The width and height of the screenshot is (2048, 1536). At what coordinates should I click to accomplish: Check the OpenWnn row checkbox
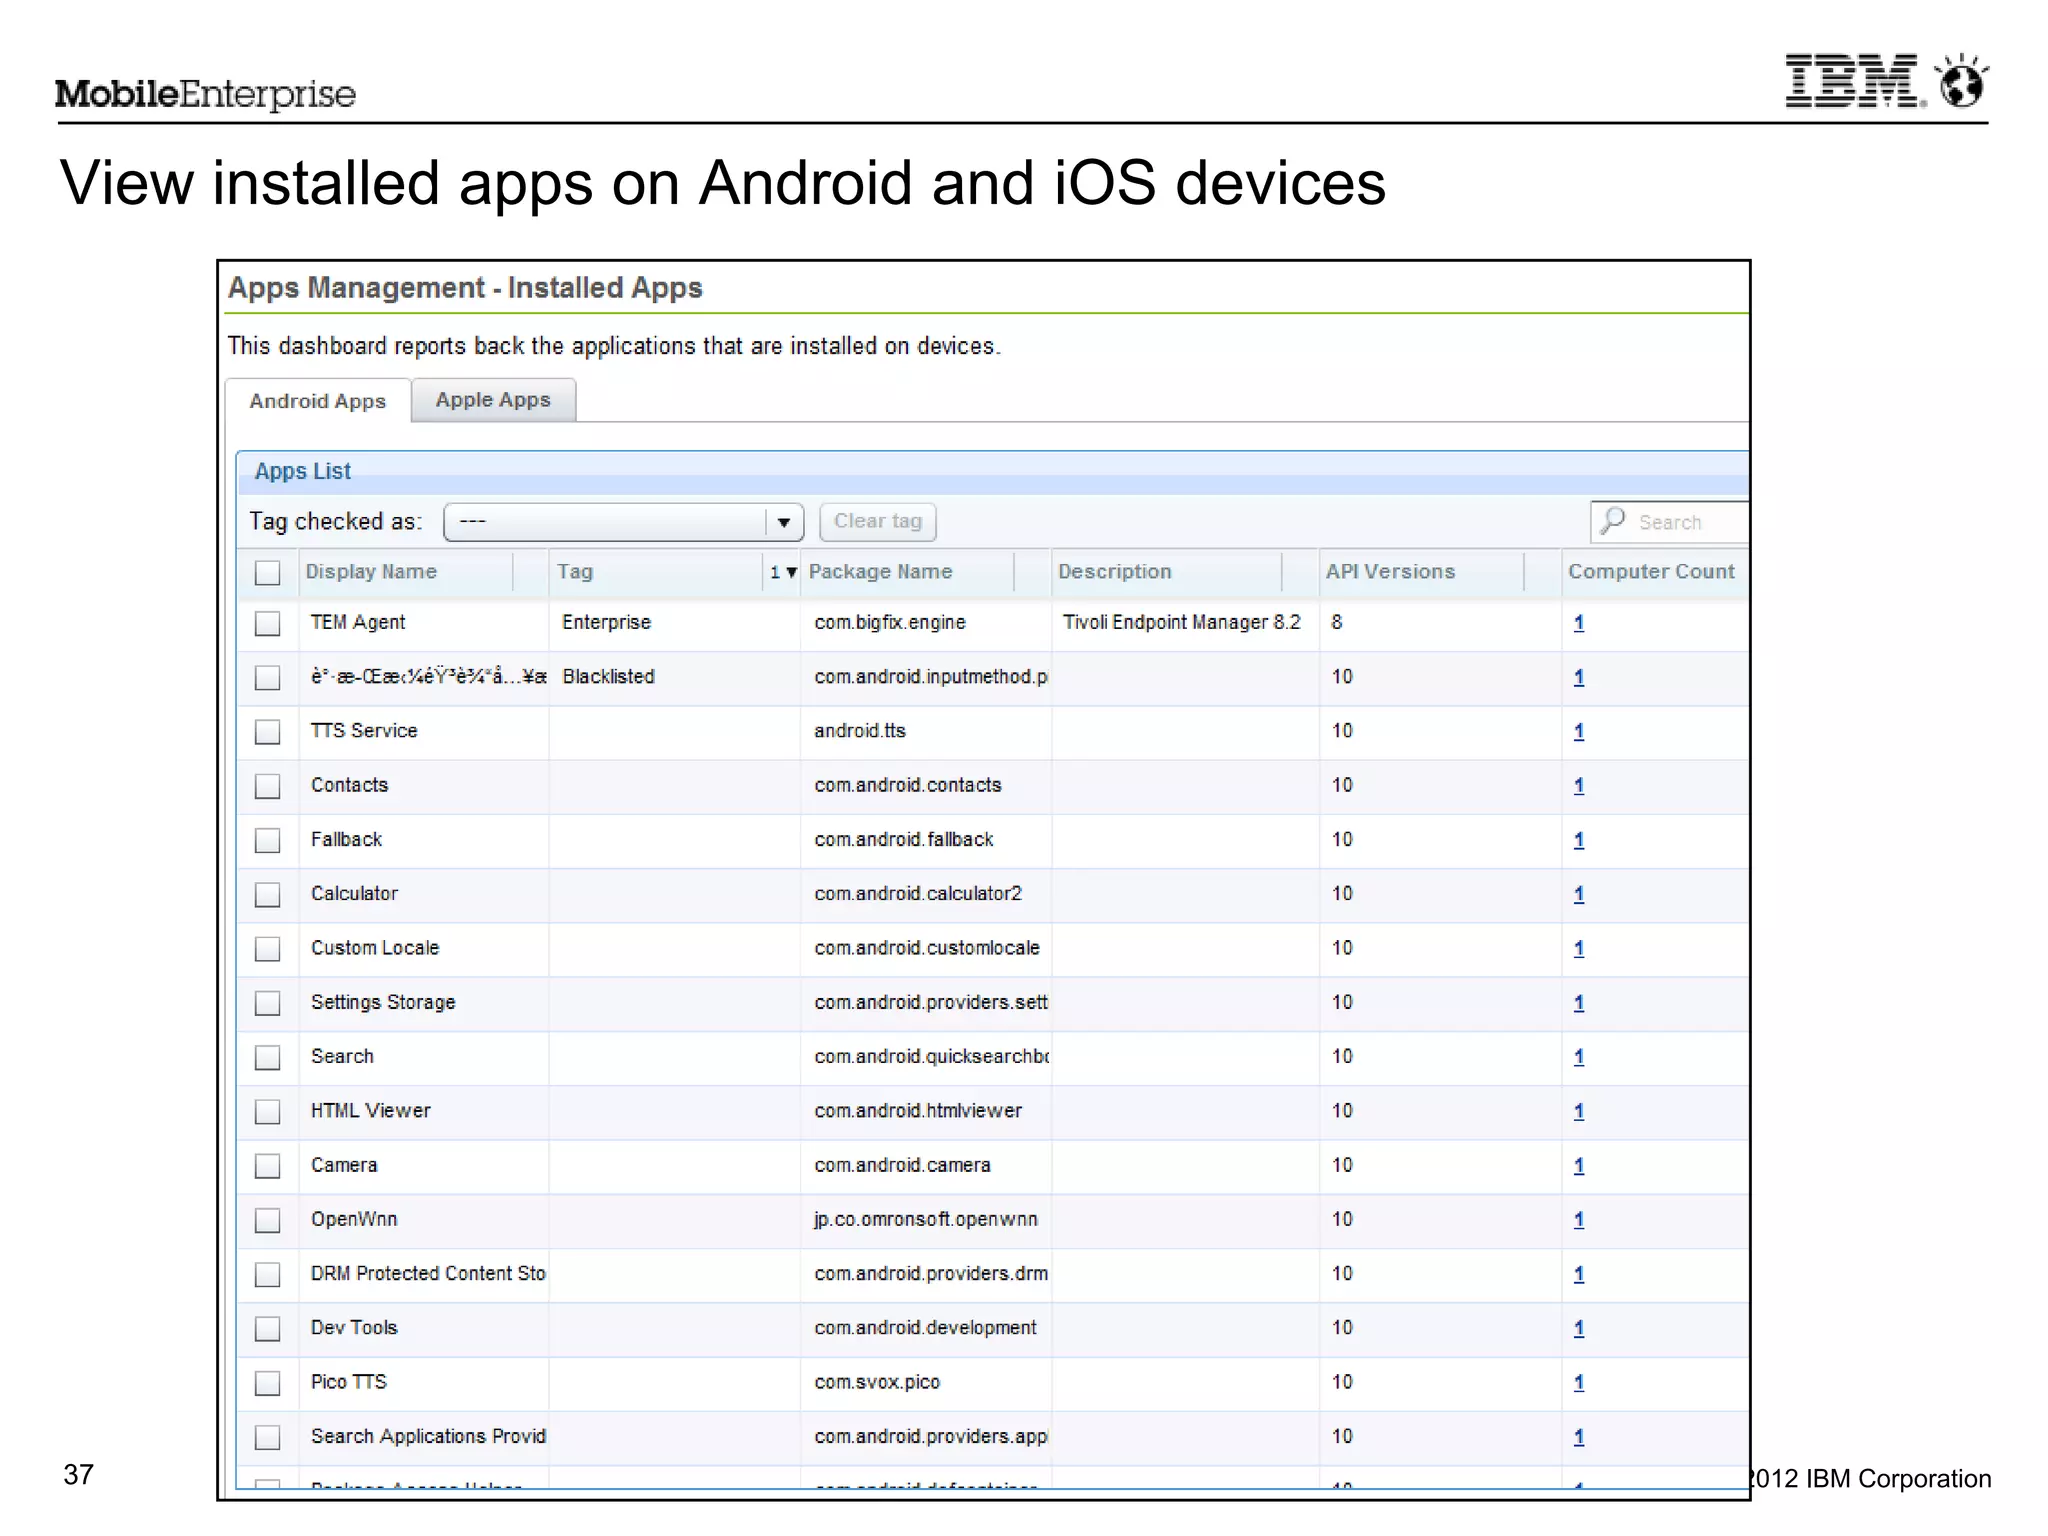(267, 1220)
